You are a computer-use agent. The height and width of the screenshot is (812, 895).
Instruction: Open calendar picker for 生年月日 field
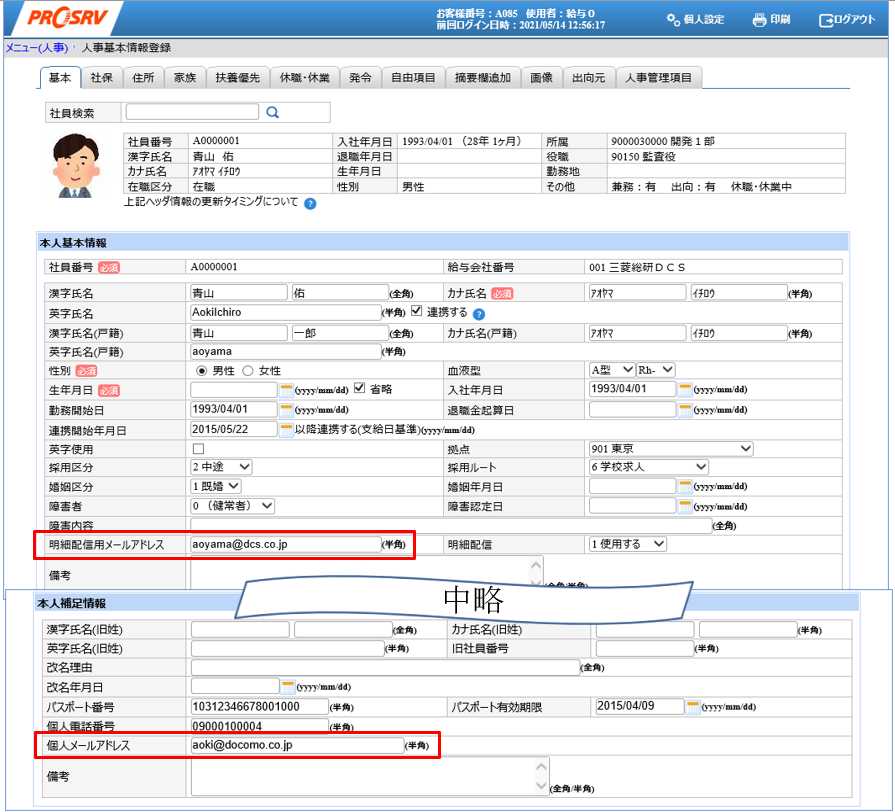(x=286, y=390)
